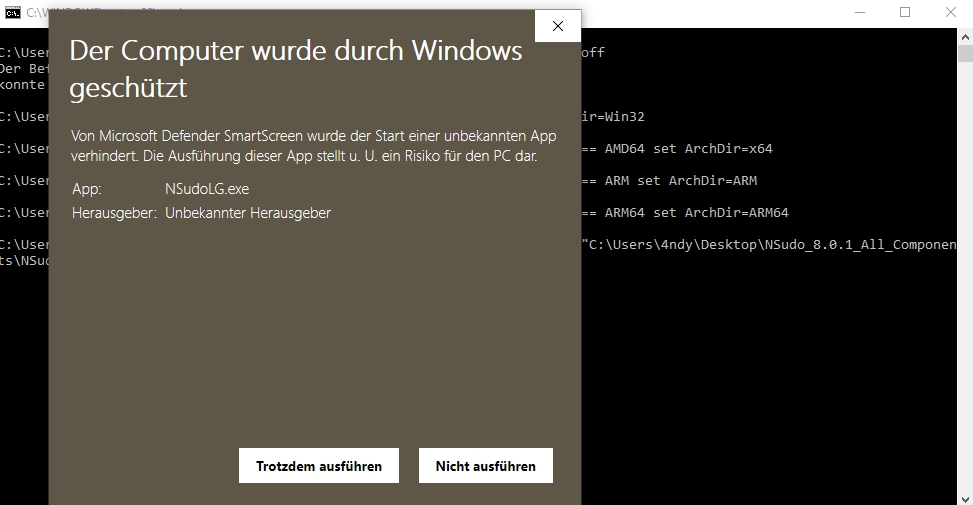973x505 pixels.
Task: Click console text 'ARM64 set ArchDir=ARM64'
Action: tap(696, 213)
